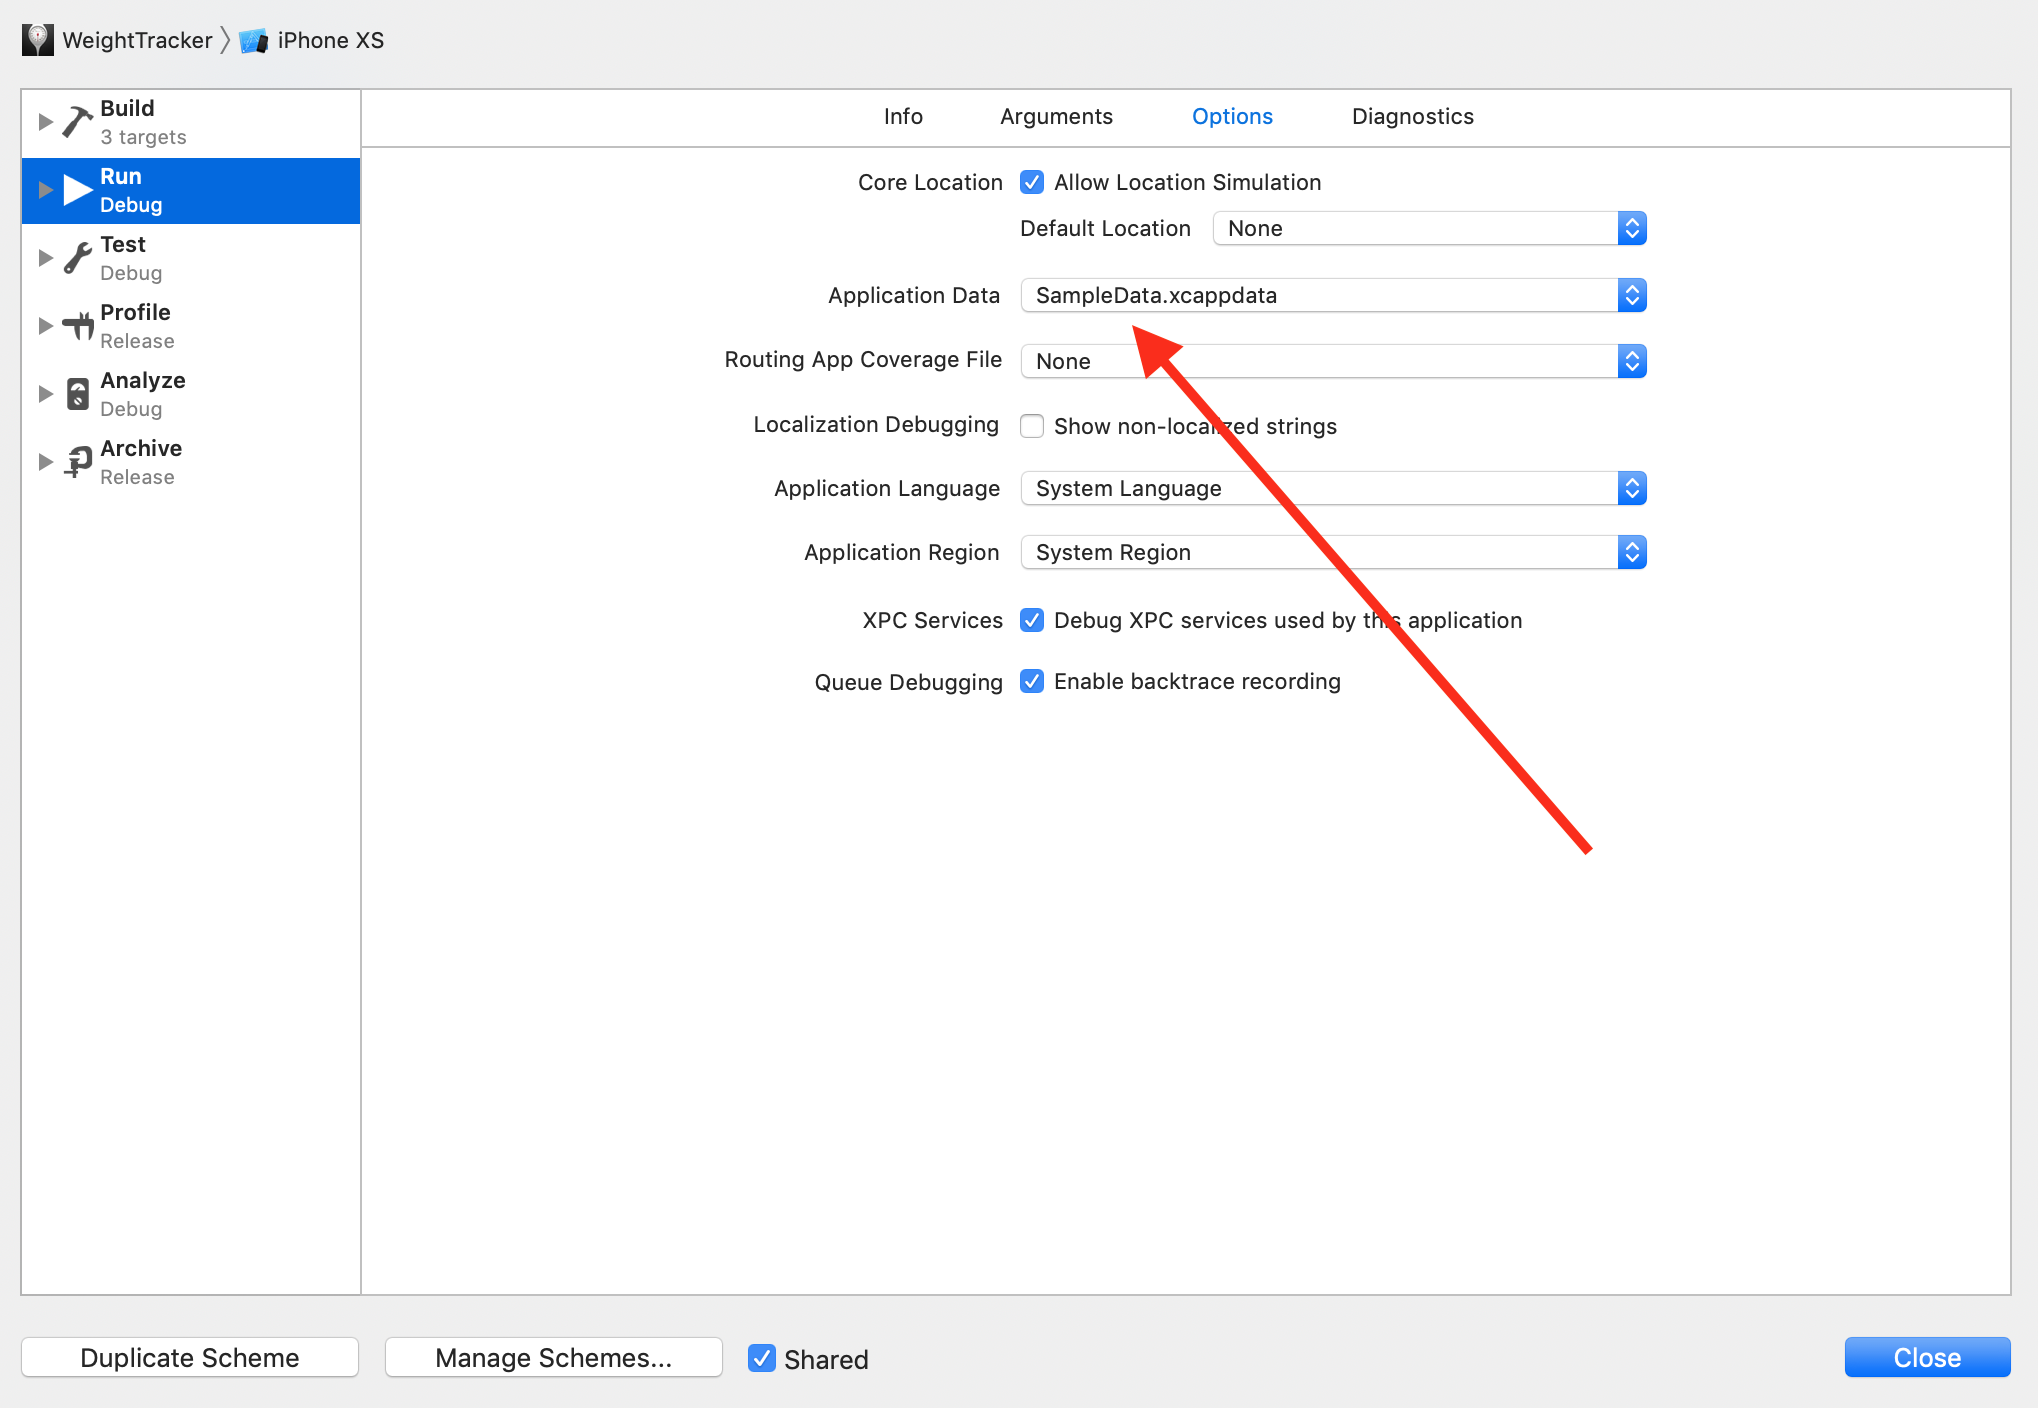Open the Application Language dropdown
The image size is (2038, 1408).
click(x=1333, y=488)
